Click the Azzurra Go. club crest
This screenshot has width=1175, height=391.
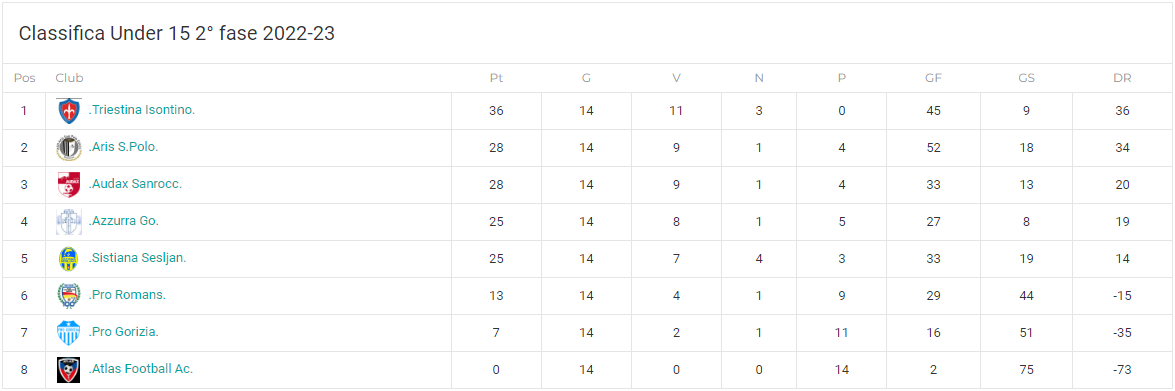coord(68,222)
